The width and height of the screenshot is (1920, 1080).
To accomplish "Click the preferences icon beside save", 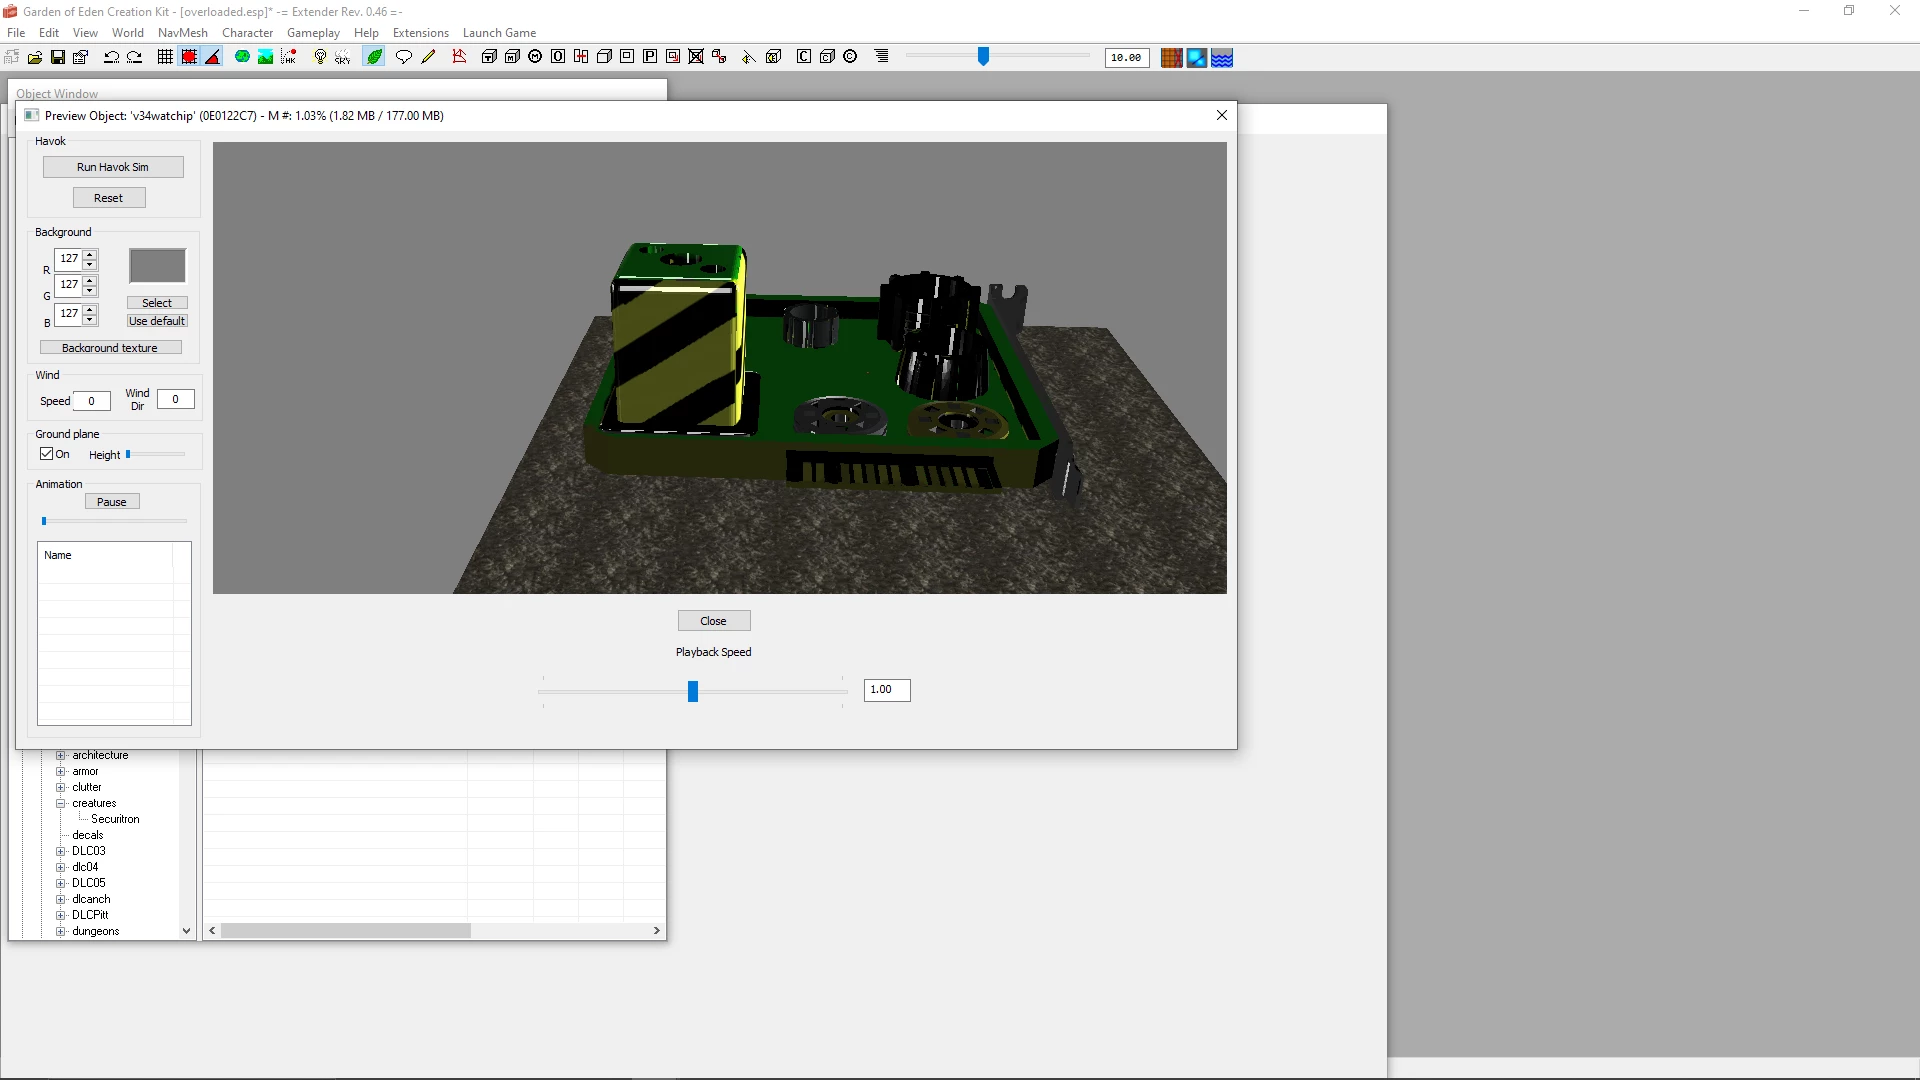I will (x=81, y=57).
